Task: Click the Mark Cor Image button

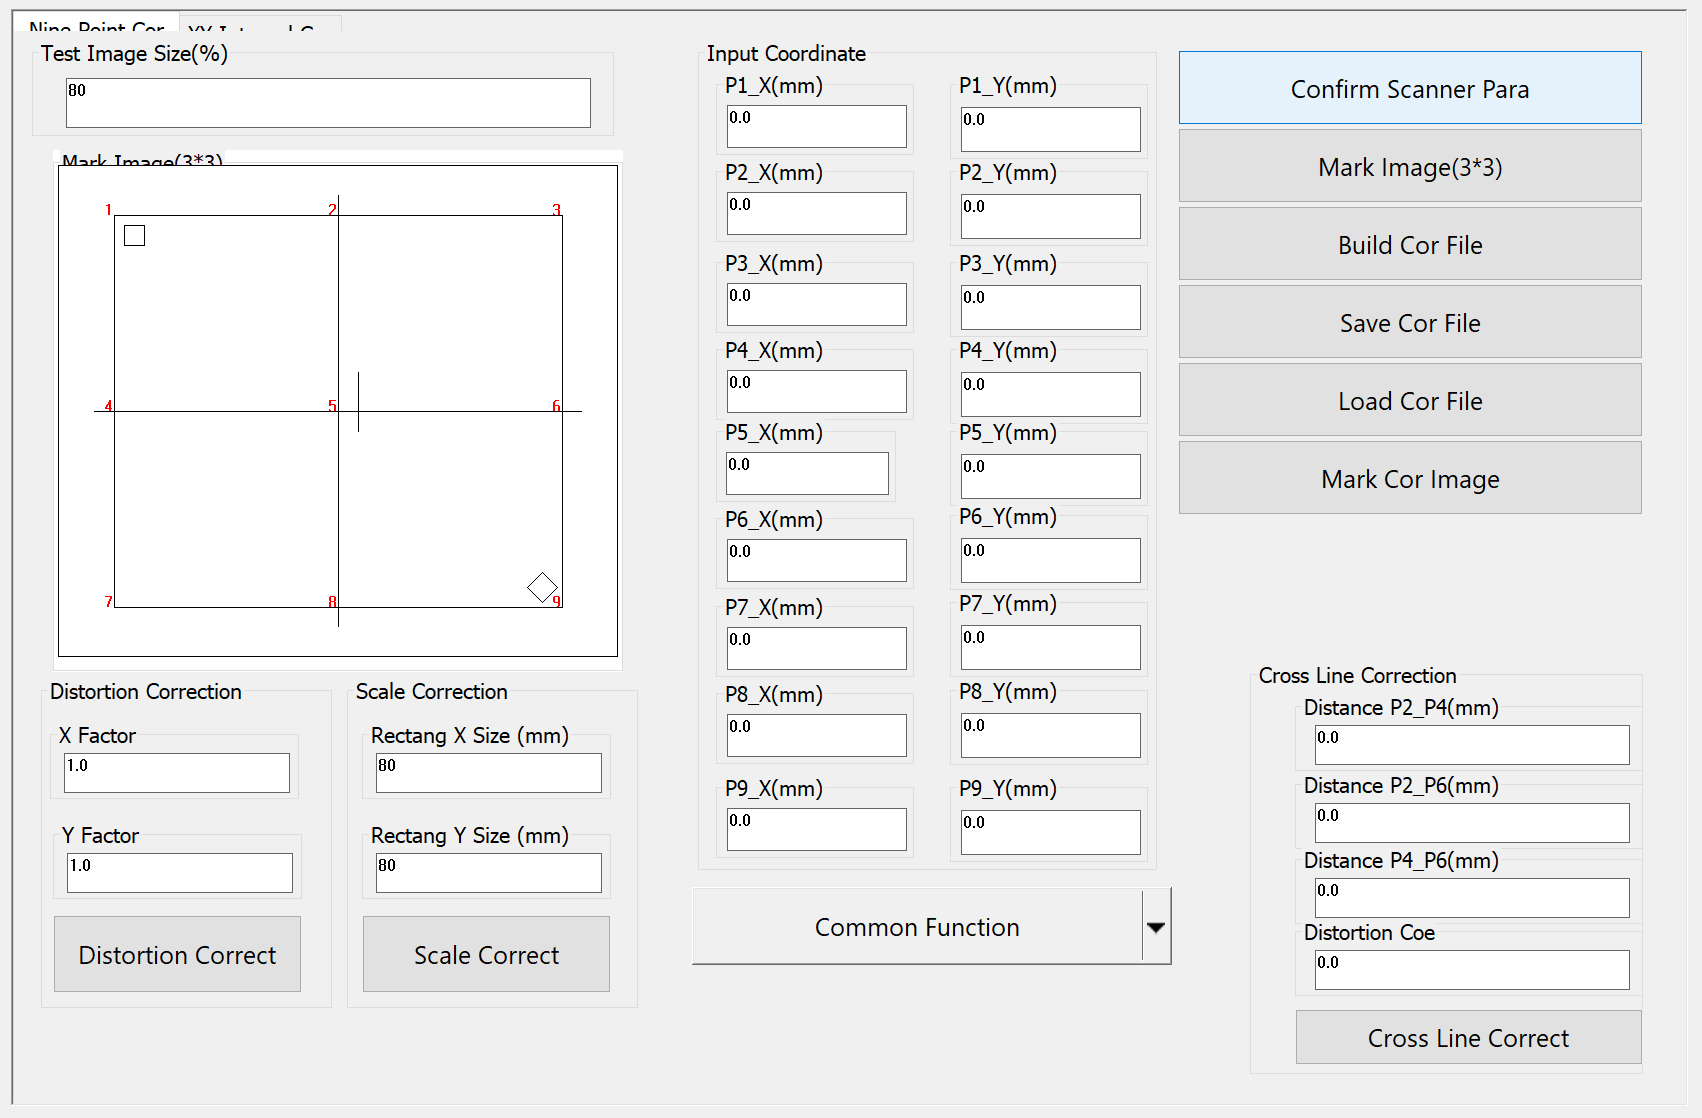Action: point(1410,478)
